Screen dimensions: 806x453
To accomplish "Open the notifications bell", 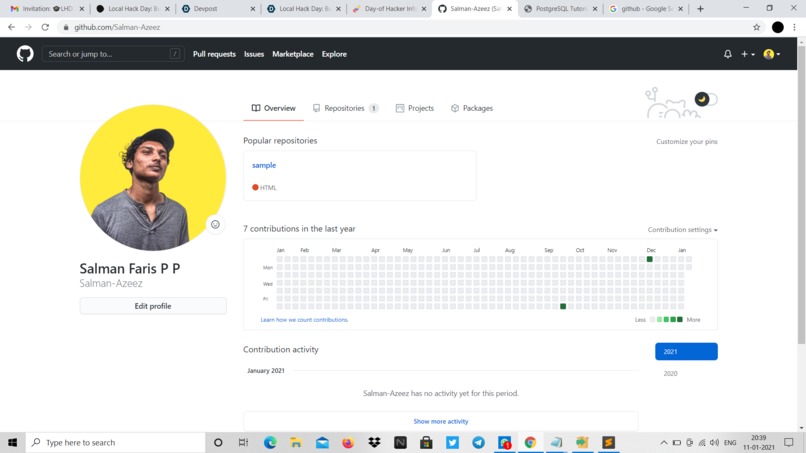I will tap(727, 54).
